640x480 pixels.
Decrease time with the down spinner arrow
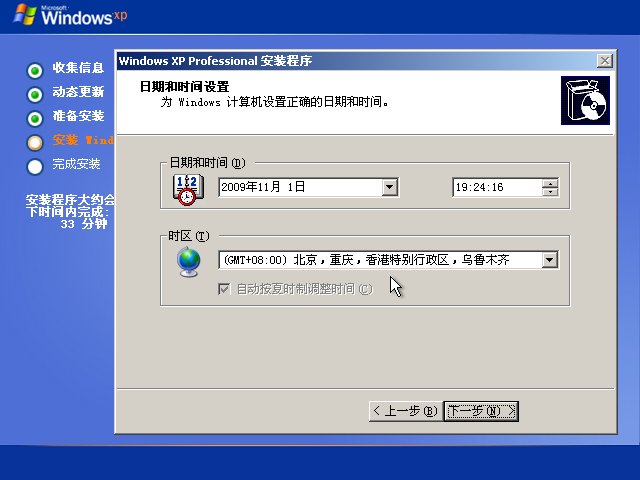[x=550, y=191]
